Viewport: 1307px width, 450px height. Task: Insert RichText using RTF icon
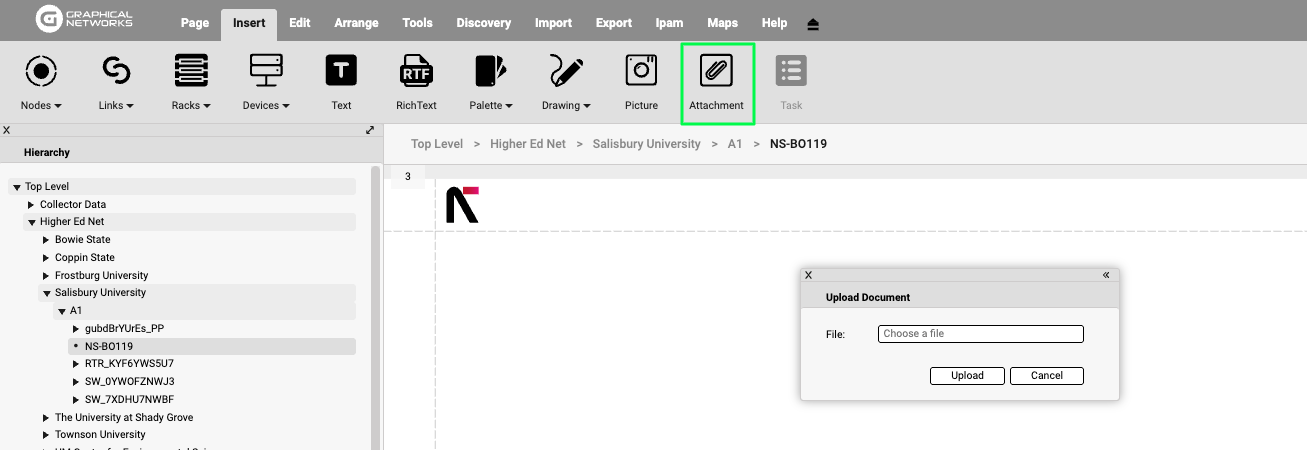coord(416,71)
